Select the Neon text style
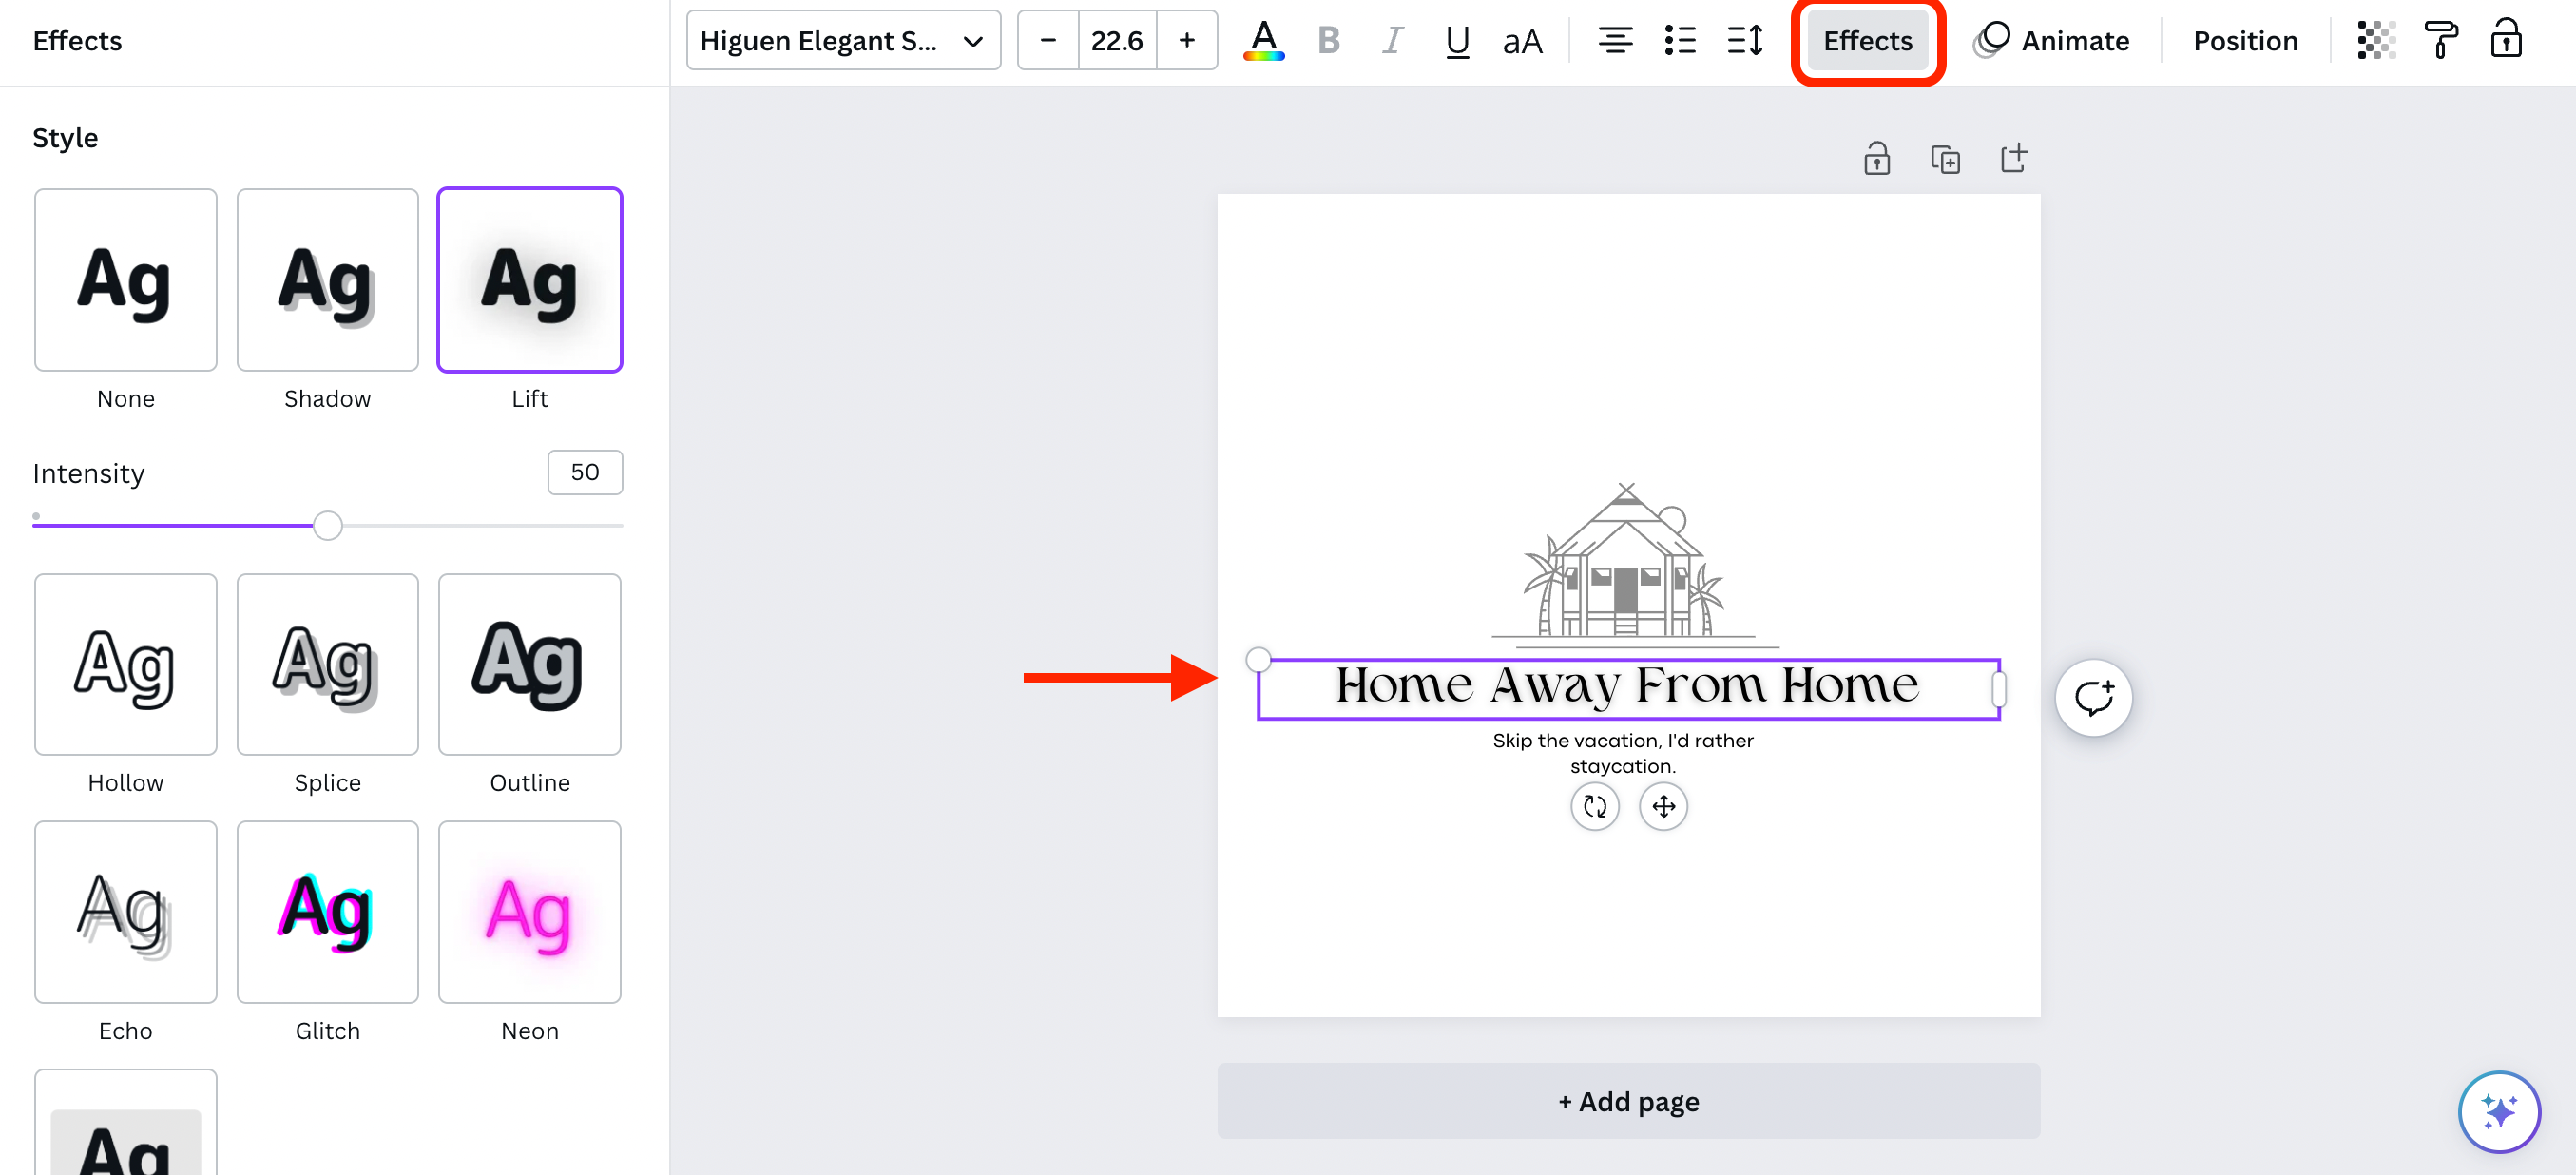Image resolution: width=2576 pixels, height=1175 pixels. (x=530, y=912)
